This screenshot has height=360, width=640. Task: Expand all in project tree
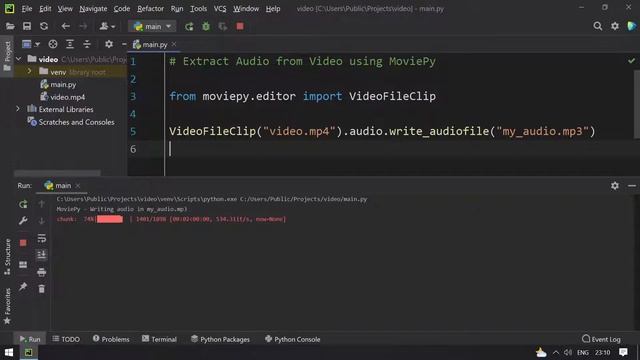70,44
